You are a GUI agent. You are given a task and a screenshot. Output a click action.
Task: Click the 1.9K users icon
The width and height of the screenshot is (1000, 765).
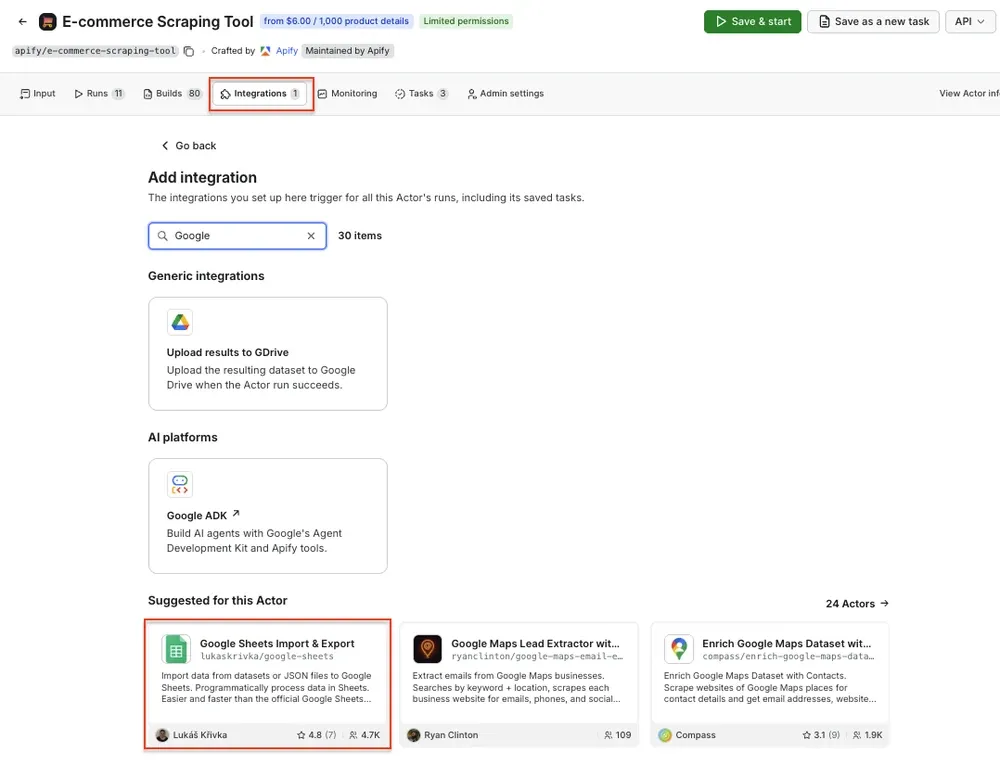pos(857,735)
